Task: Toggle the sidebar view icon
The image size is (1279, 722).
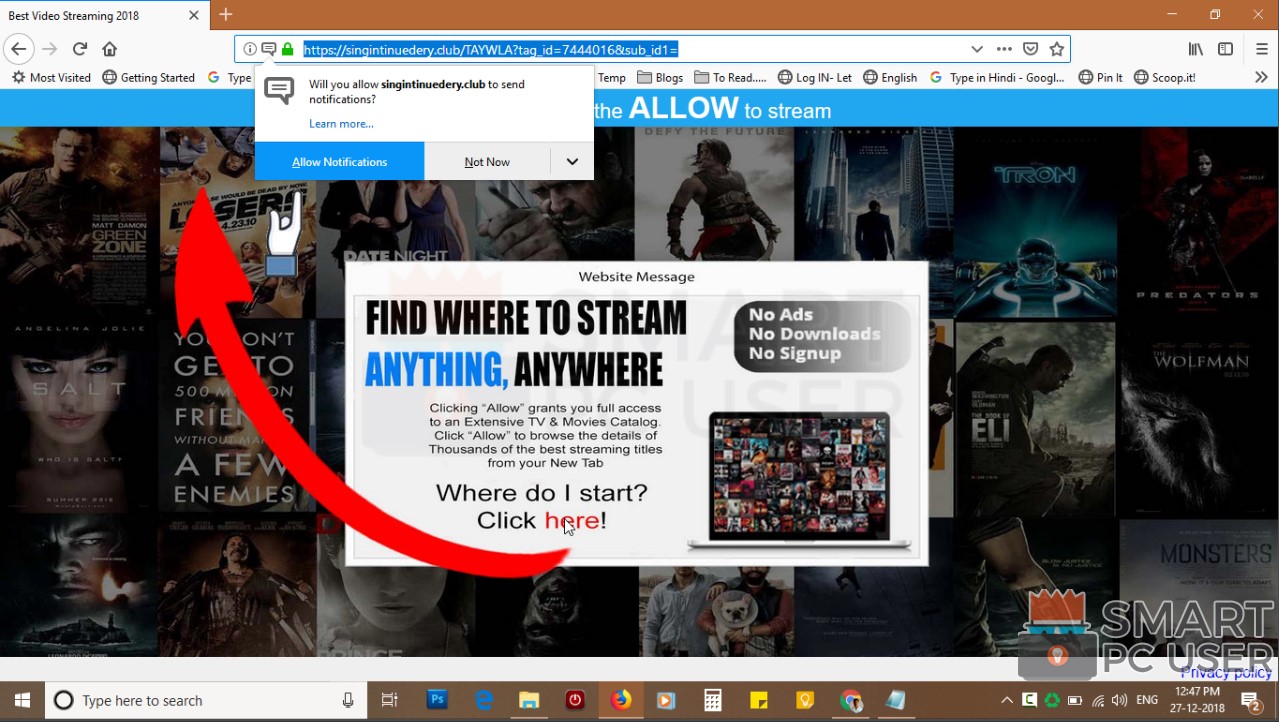Action: coord(1226,48)
